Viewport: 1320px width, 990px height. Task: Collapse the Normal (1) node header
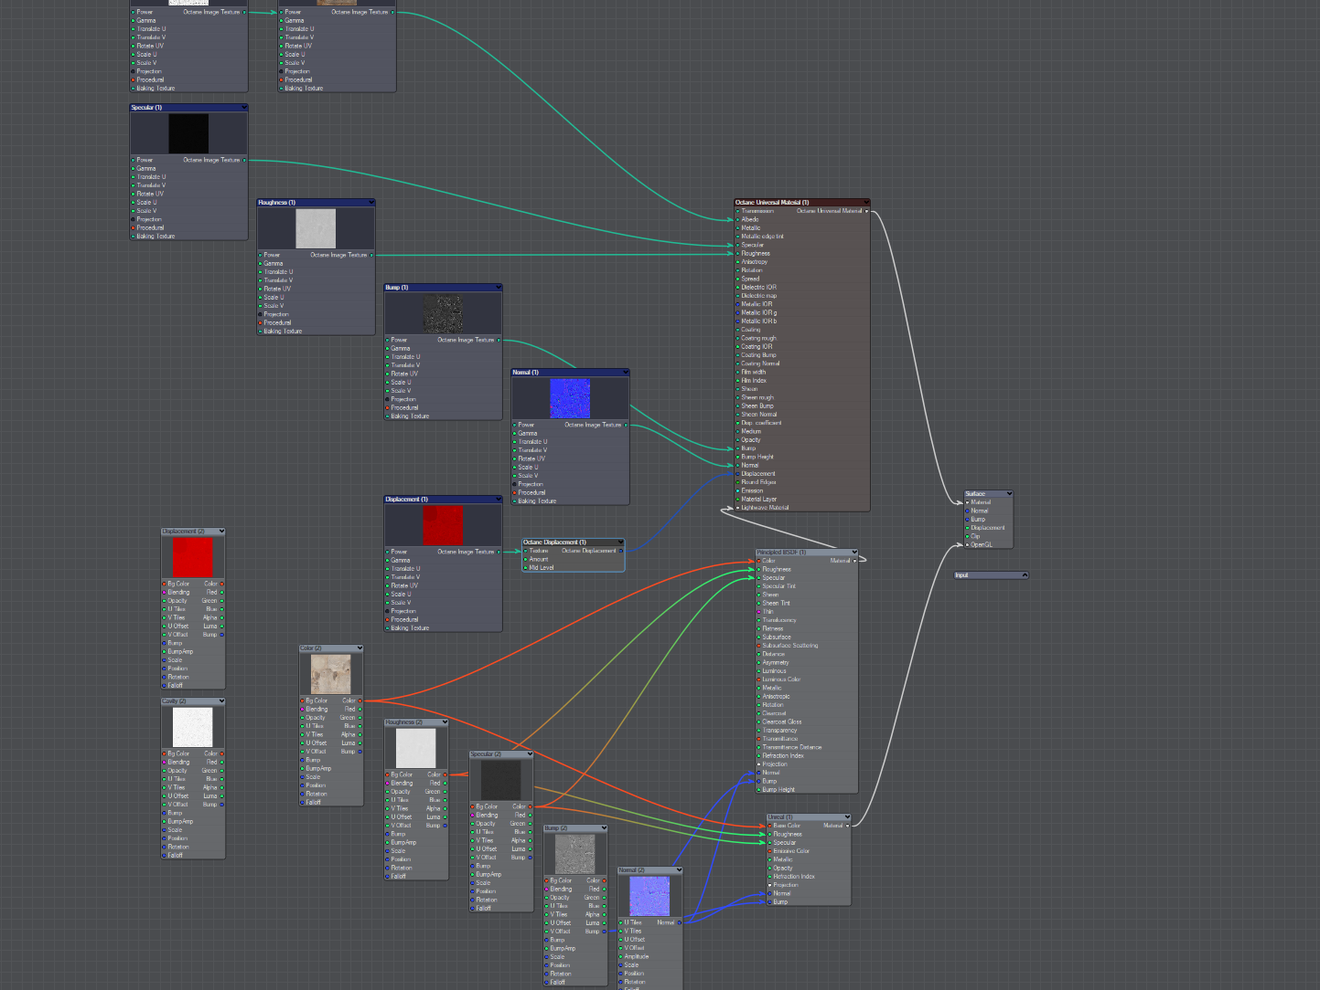(625, 372)
